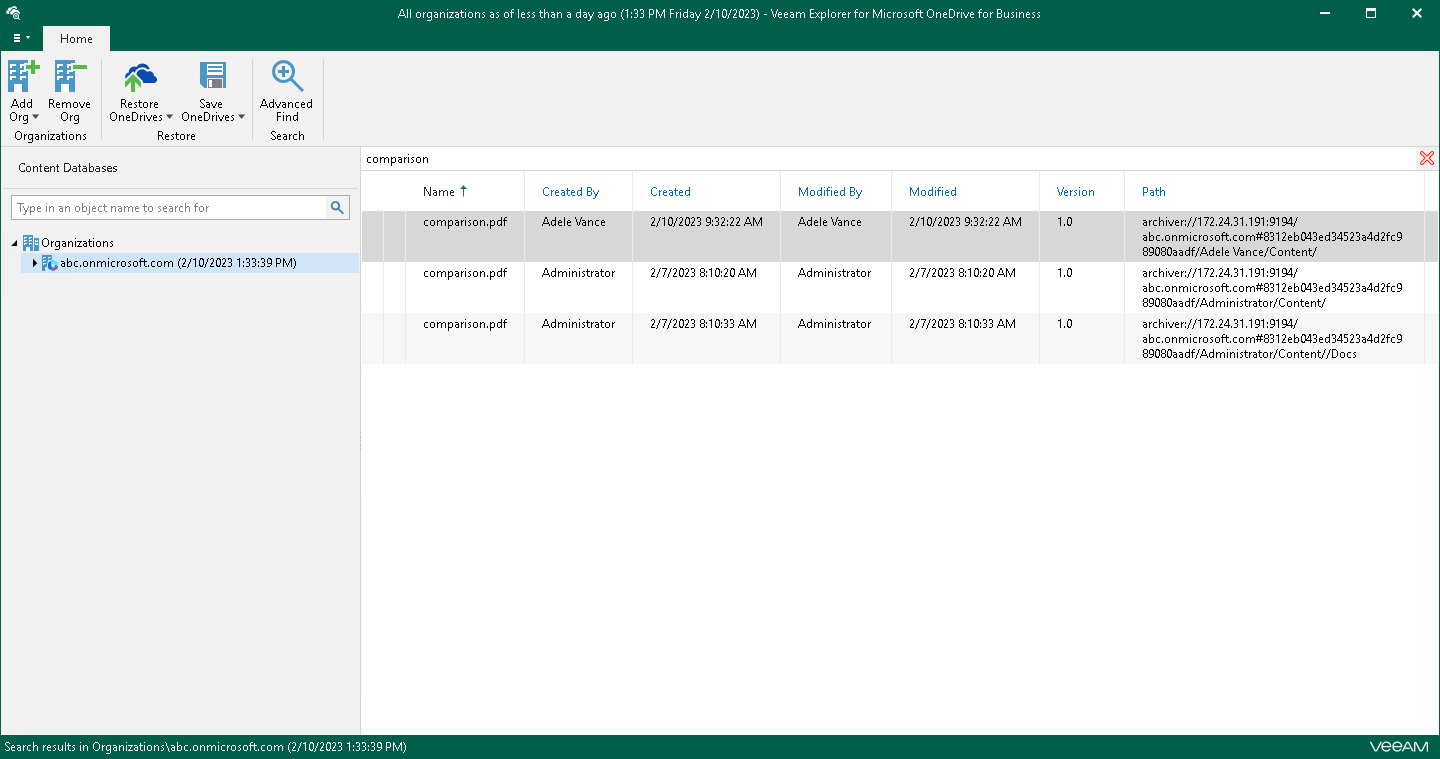Click the abc.onmicrosoft.com organization icon

click(x=50, y=263)
